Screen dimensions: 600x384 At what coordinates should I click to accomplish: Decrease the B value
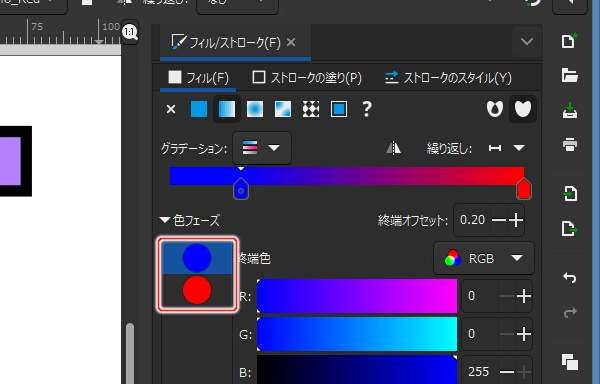(507, 371)
